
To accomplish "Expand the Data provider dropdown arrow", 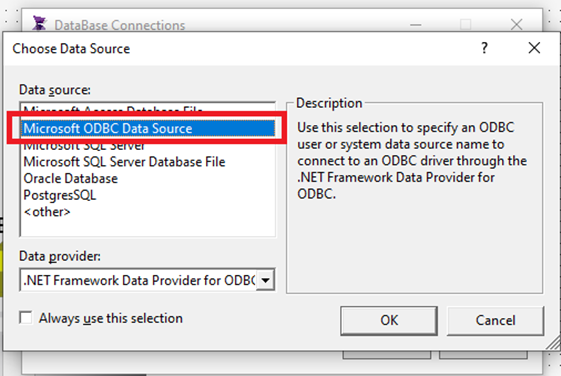I will click(x=265, y=280).
